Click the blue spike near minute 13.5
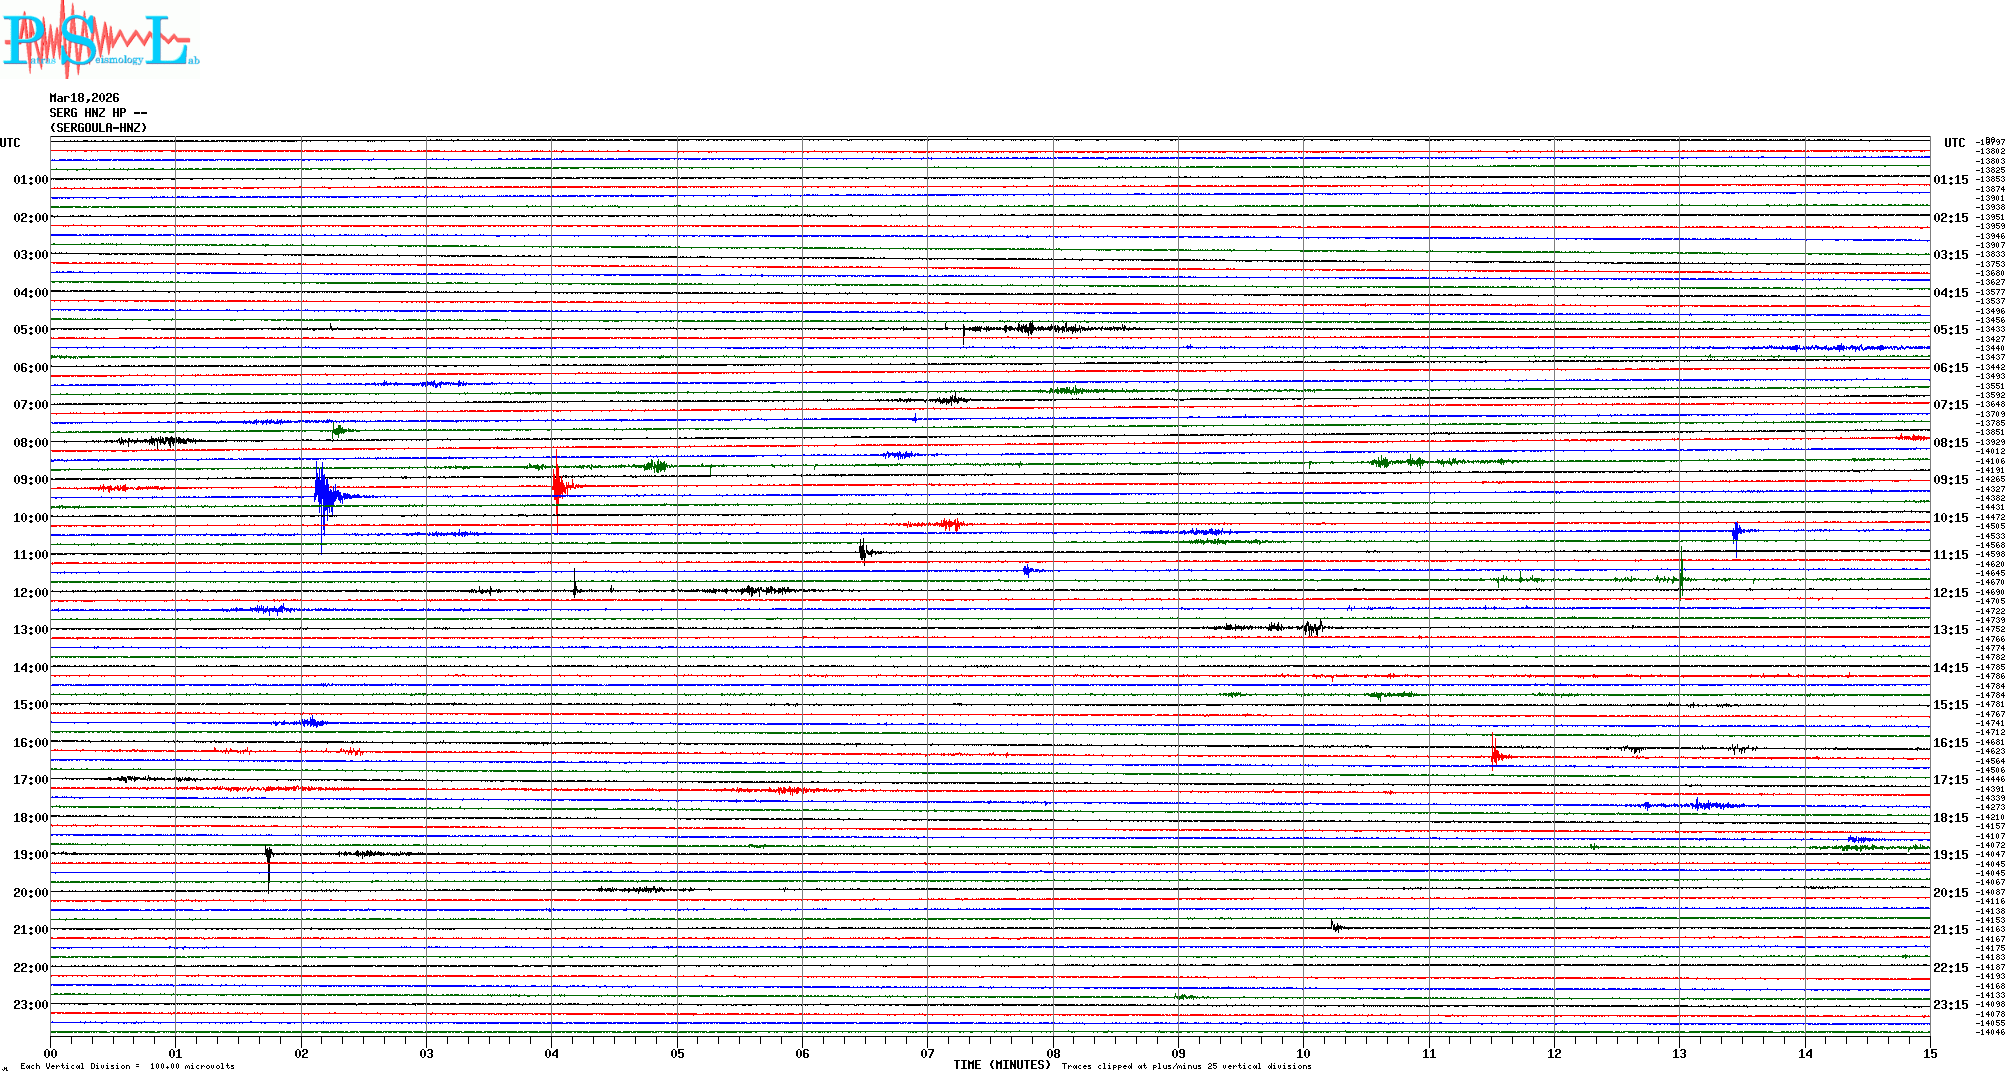This screenshot has width=2010, height=1080. (x=1737, y=532)
